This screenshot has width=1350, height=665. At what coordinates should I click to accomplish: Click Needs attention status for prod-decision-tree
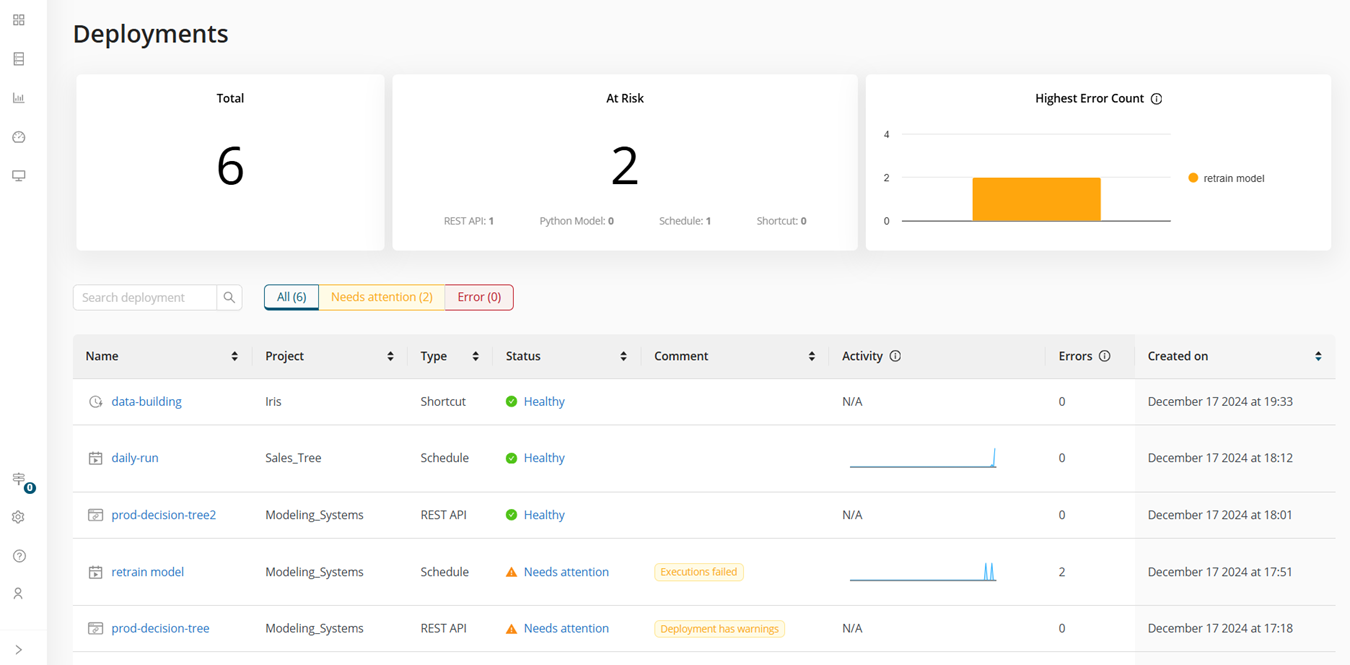pos(566,628)
